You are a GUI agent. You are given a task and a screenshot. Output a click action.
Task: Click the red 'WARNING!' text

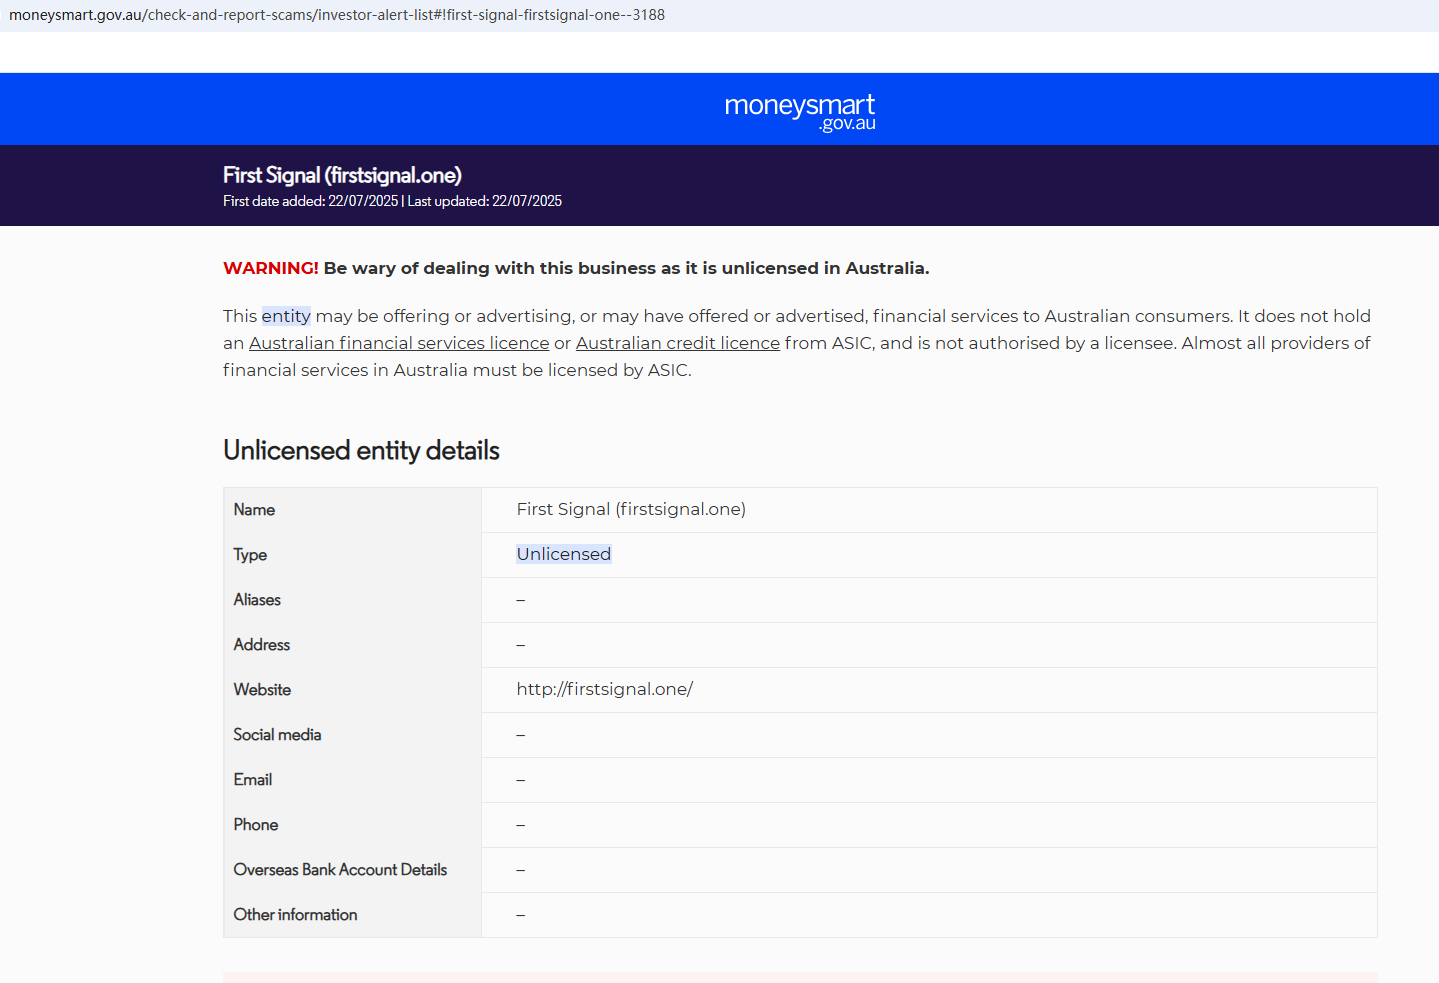[271, 268]
